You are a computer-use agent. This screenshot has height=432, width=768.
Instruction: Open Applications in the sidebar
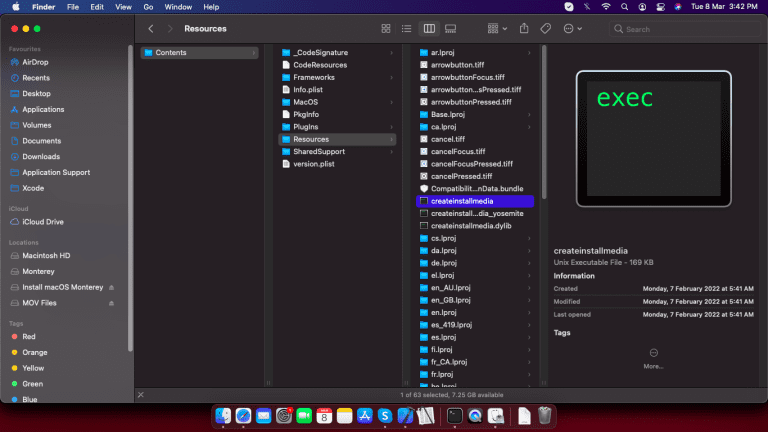[x=43, y=109]
